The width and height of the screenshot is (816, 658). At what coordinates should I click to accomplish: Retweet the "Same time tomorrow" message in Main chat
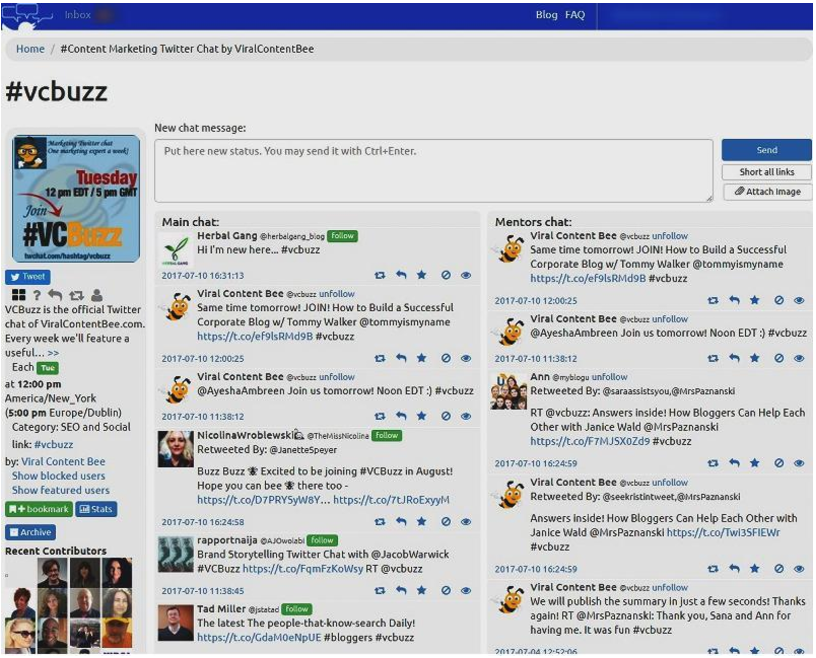coord(380,358)
